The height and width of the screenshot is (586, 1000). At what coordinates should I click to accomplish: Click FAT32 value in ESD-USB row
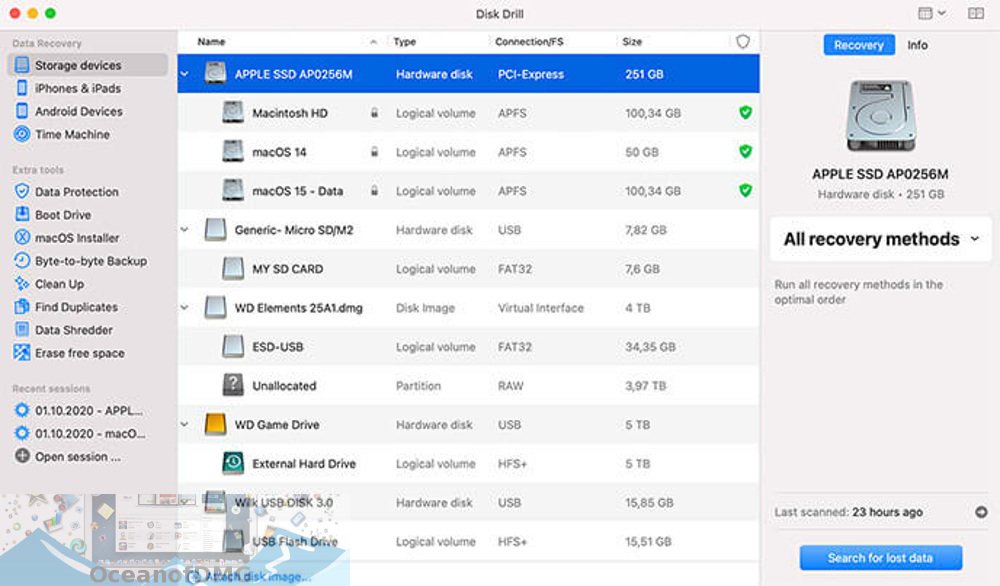(x=515, y=347)
